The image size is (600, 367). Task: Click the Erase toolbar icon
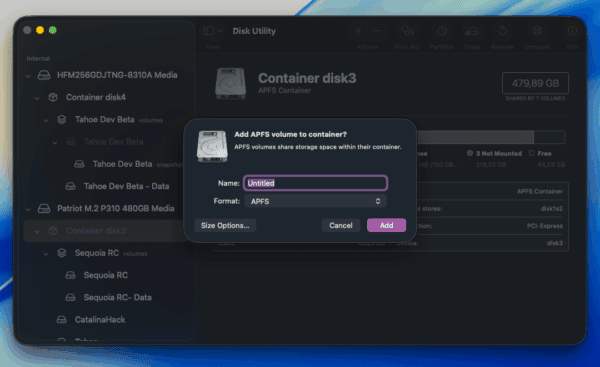472,31
